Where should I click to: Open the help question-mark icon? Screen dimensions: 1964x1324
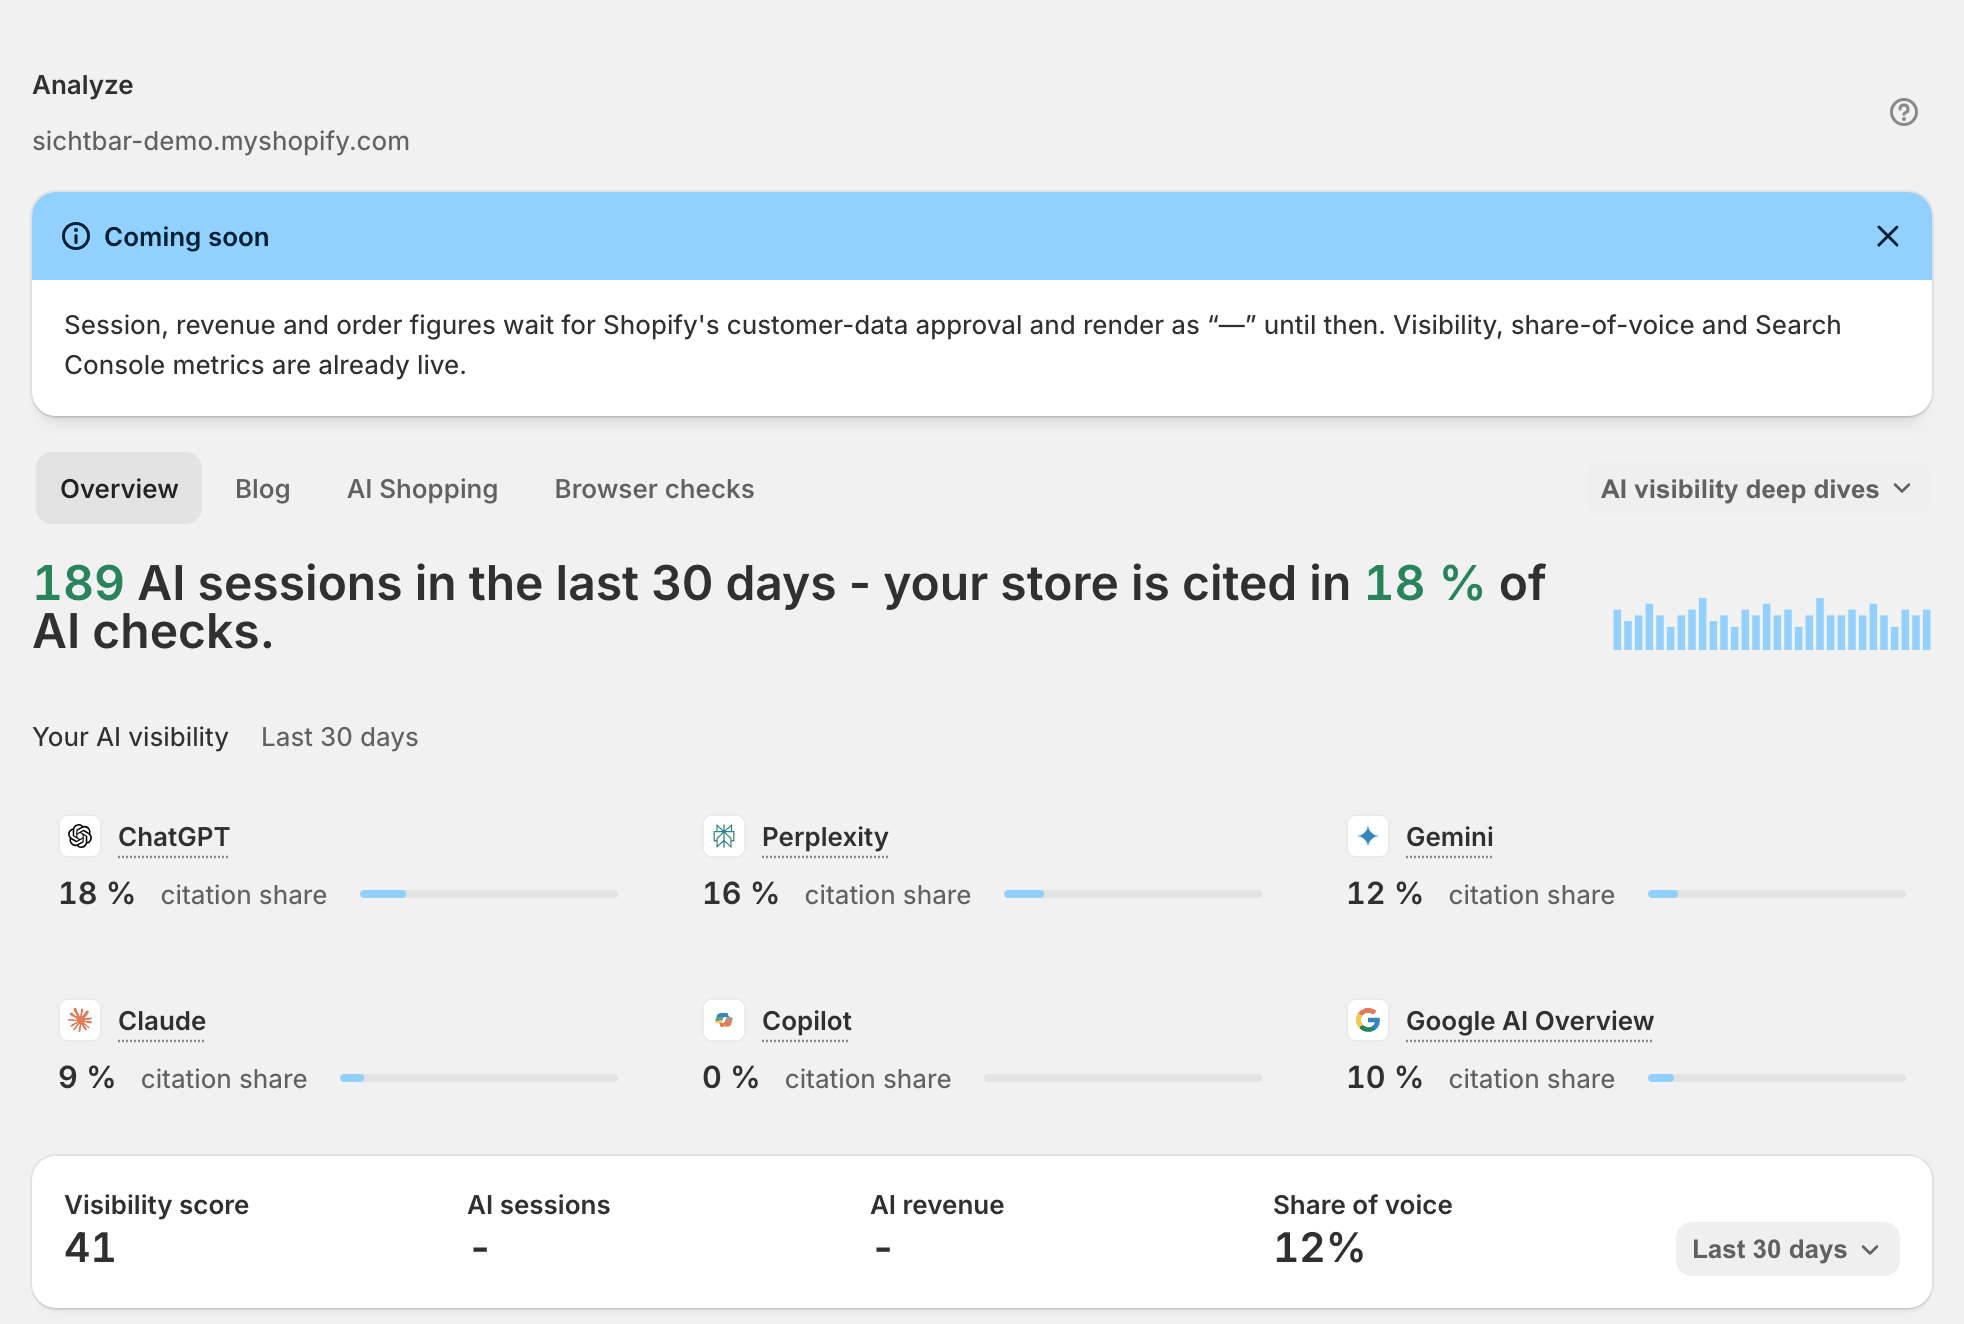click(x=1903, y=112)
